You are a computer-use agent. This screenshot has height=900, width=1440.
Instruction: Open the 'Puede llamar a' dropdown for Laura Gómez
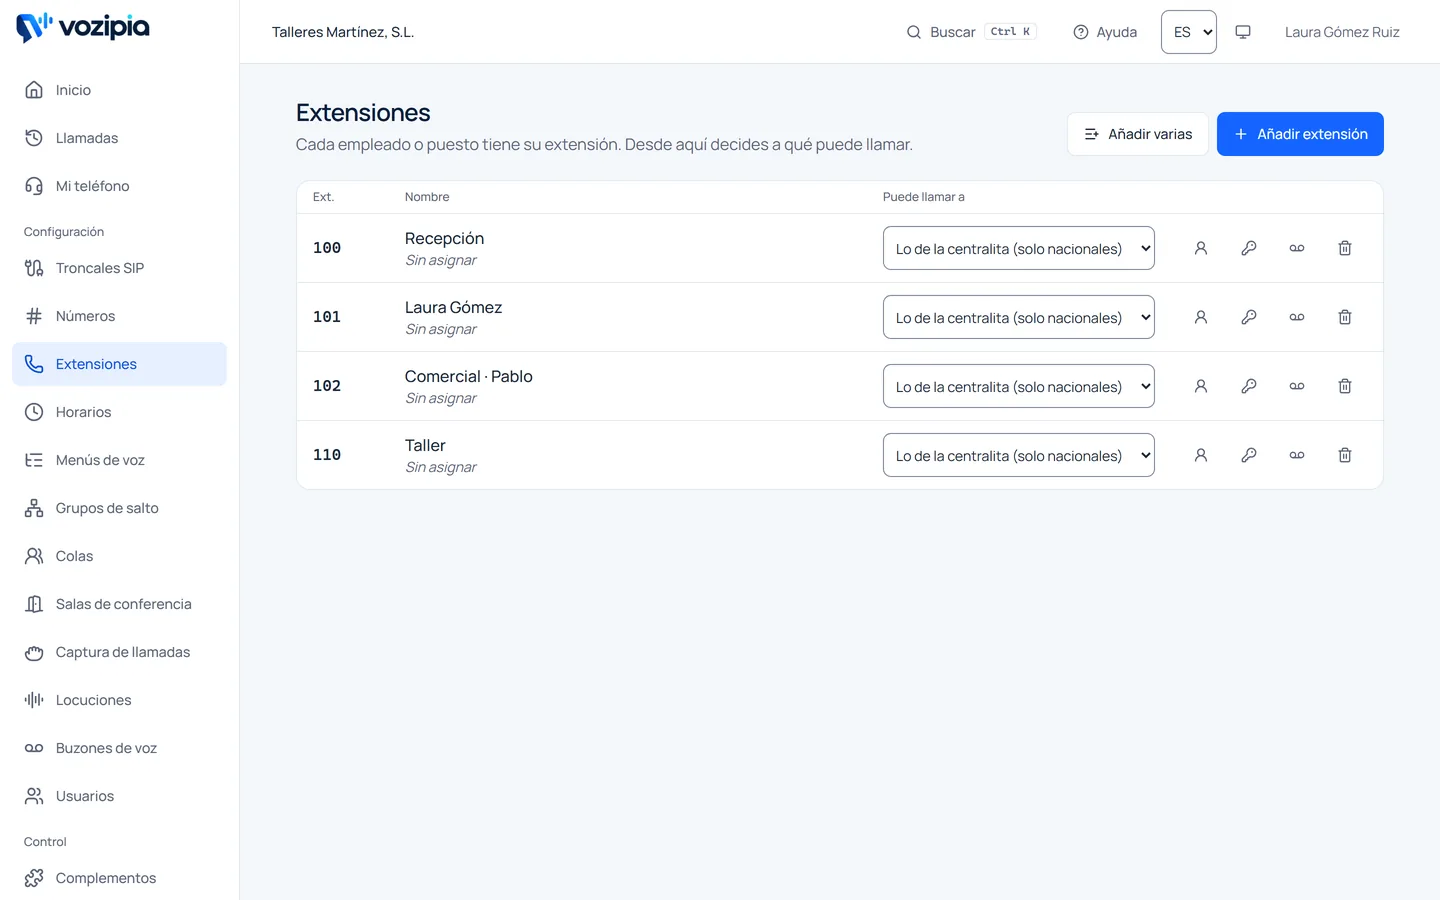1018,317
